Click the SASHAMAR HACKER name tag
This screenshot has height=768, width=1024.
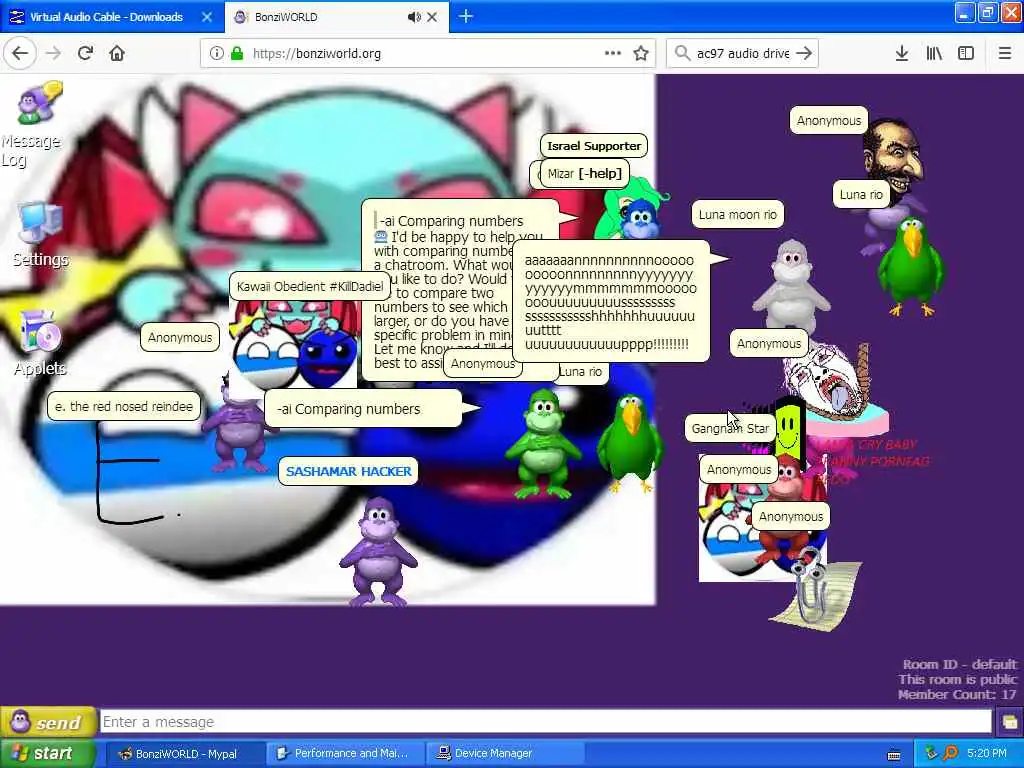coord(349,471)
